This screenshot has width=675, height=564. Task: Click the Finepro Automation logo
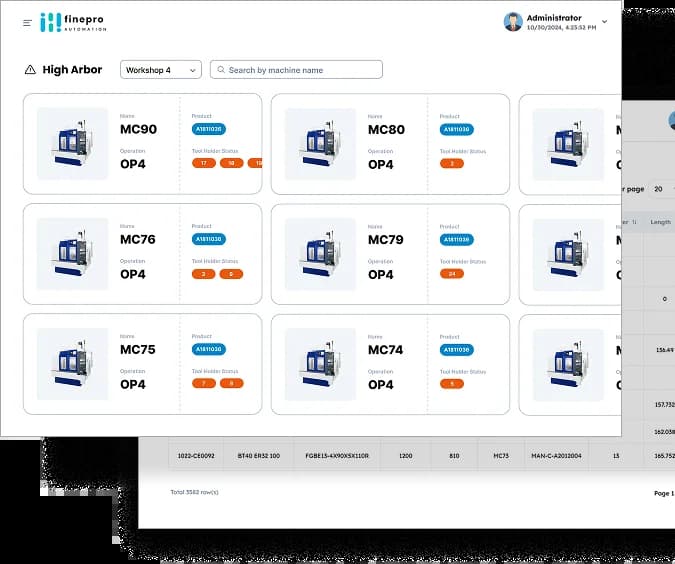point(73,22)
